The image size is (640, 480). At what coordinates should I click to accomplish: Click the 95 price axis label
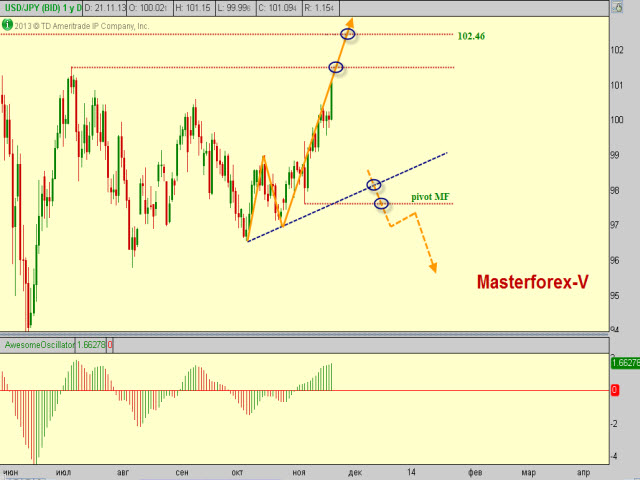(614, 295)
